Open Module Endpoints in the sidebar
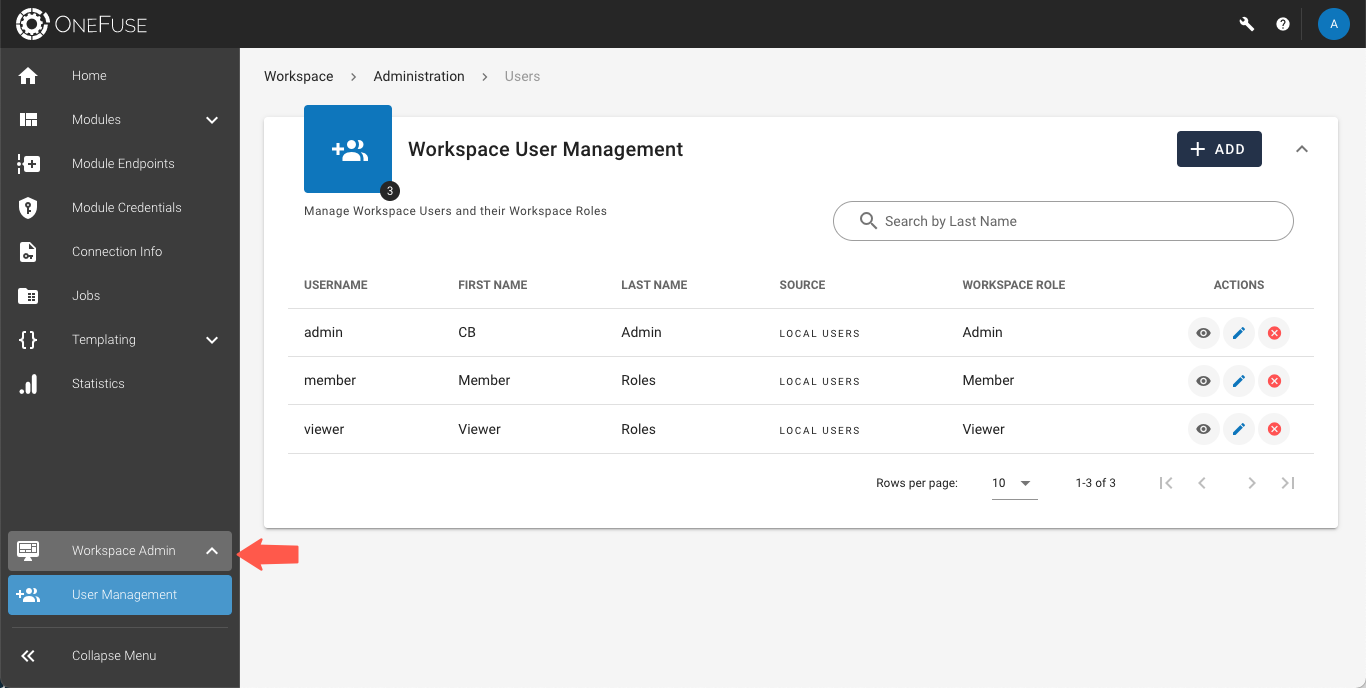1366x689 pixels. [x=122, y=164]
